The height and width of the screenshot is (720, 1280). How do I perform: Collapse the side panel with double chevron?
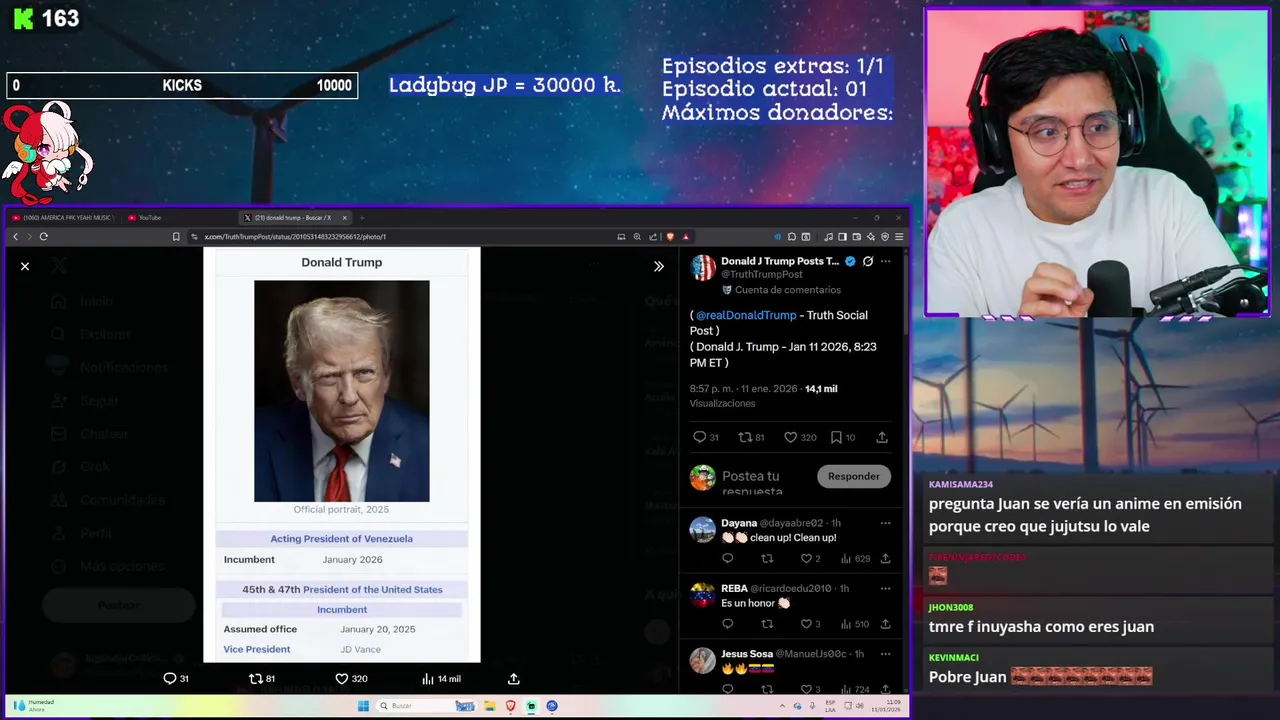tap(658, 266)
